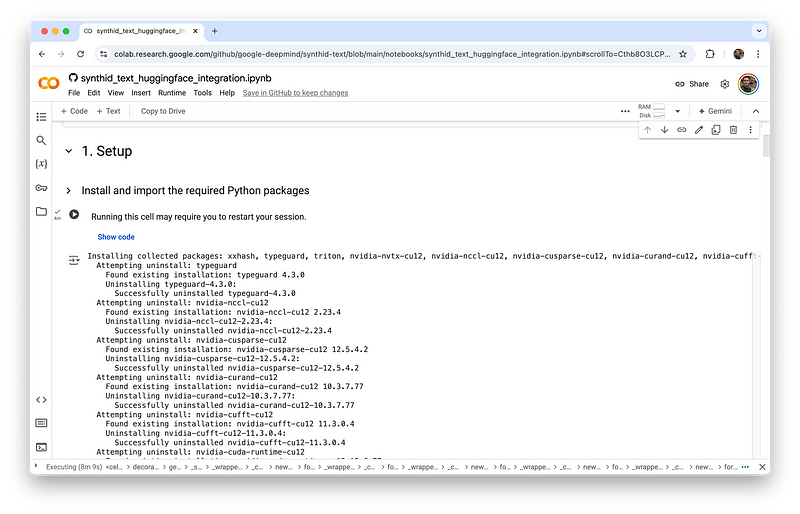Reload the browser page
Image resolution: width=800 pixels, height=514 pixels.
click(81, 54)
